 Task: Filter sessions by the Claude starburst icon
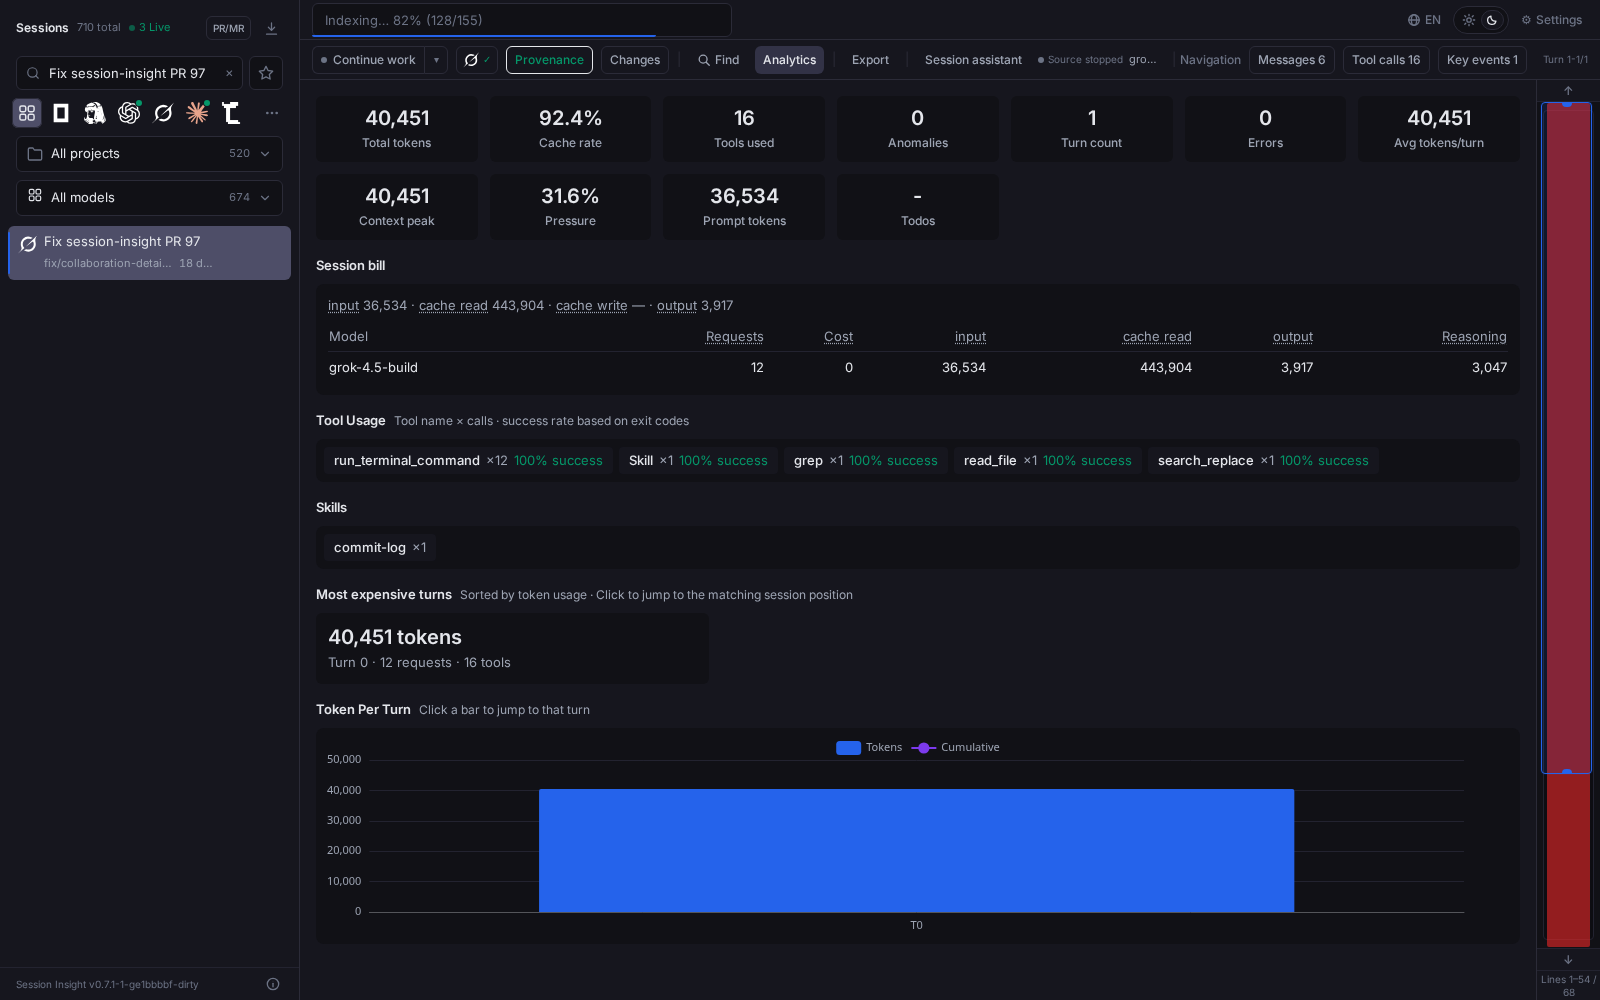tap(197, 113)
